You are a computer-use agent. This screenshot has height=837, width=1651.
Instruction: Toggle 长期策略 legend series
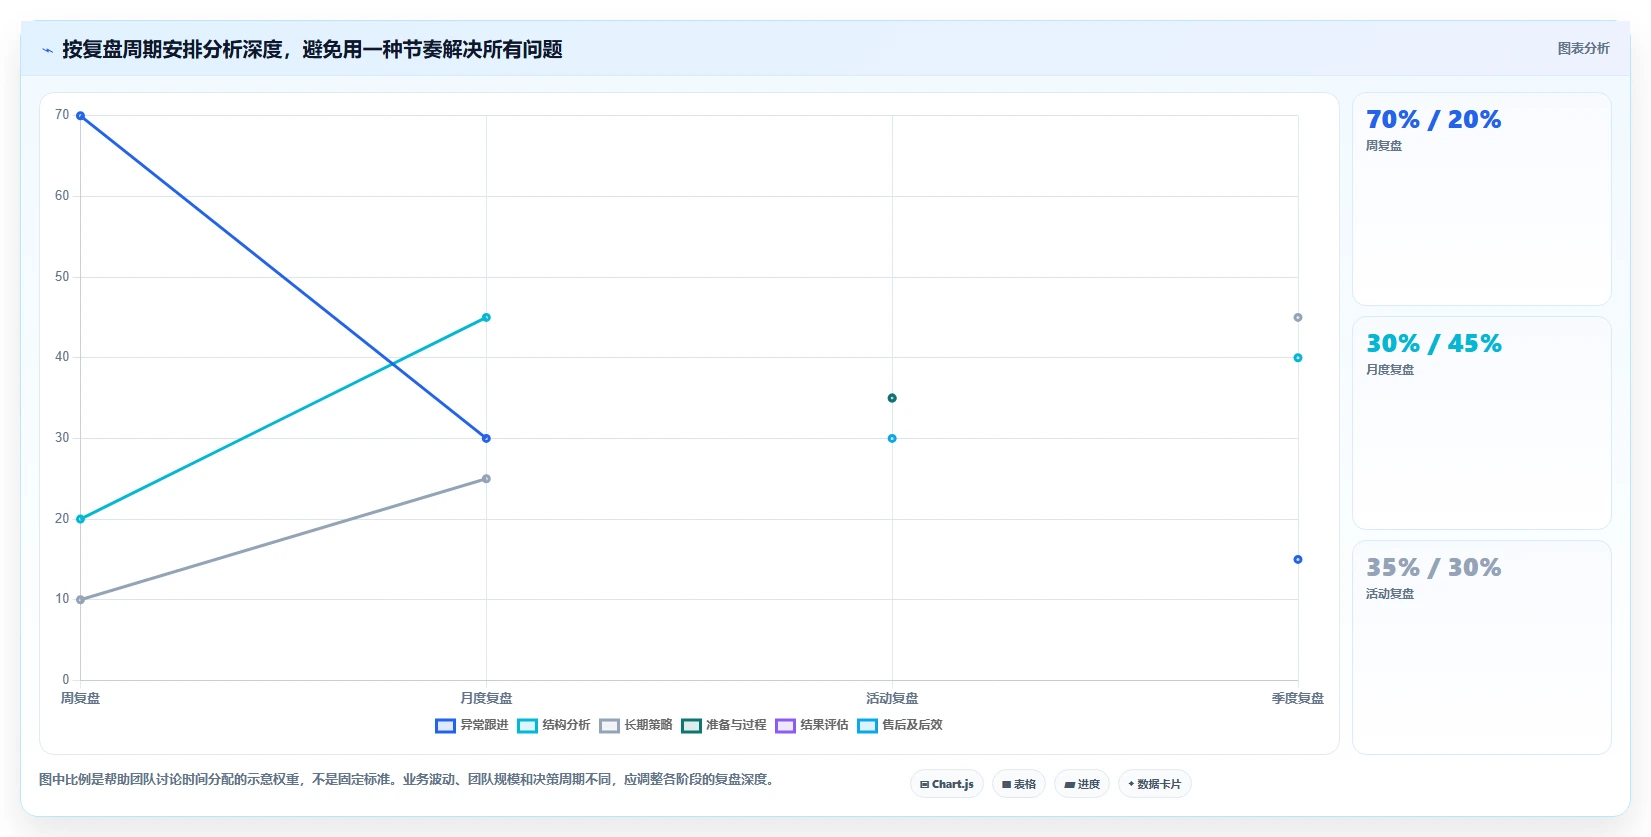[636, 725]
